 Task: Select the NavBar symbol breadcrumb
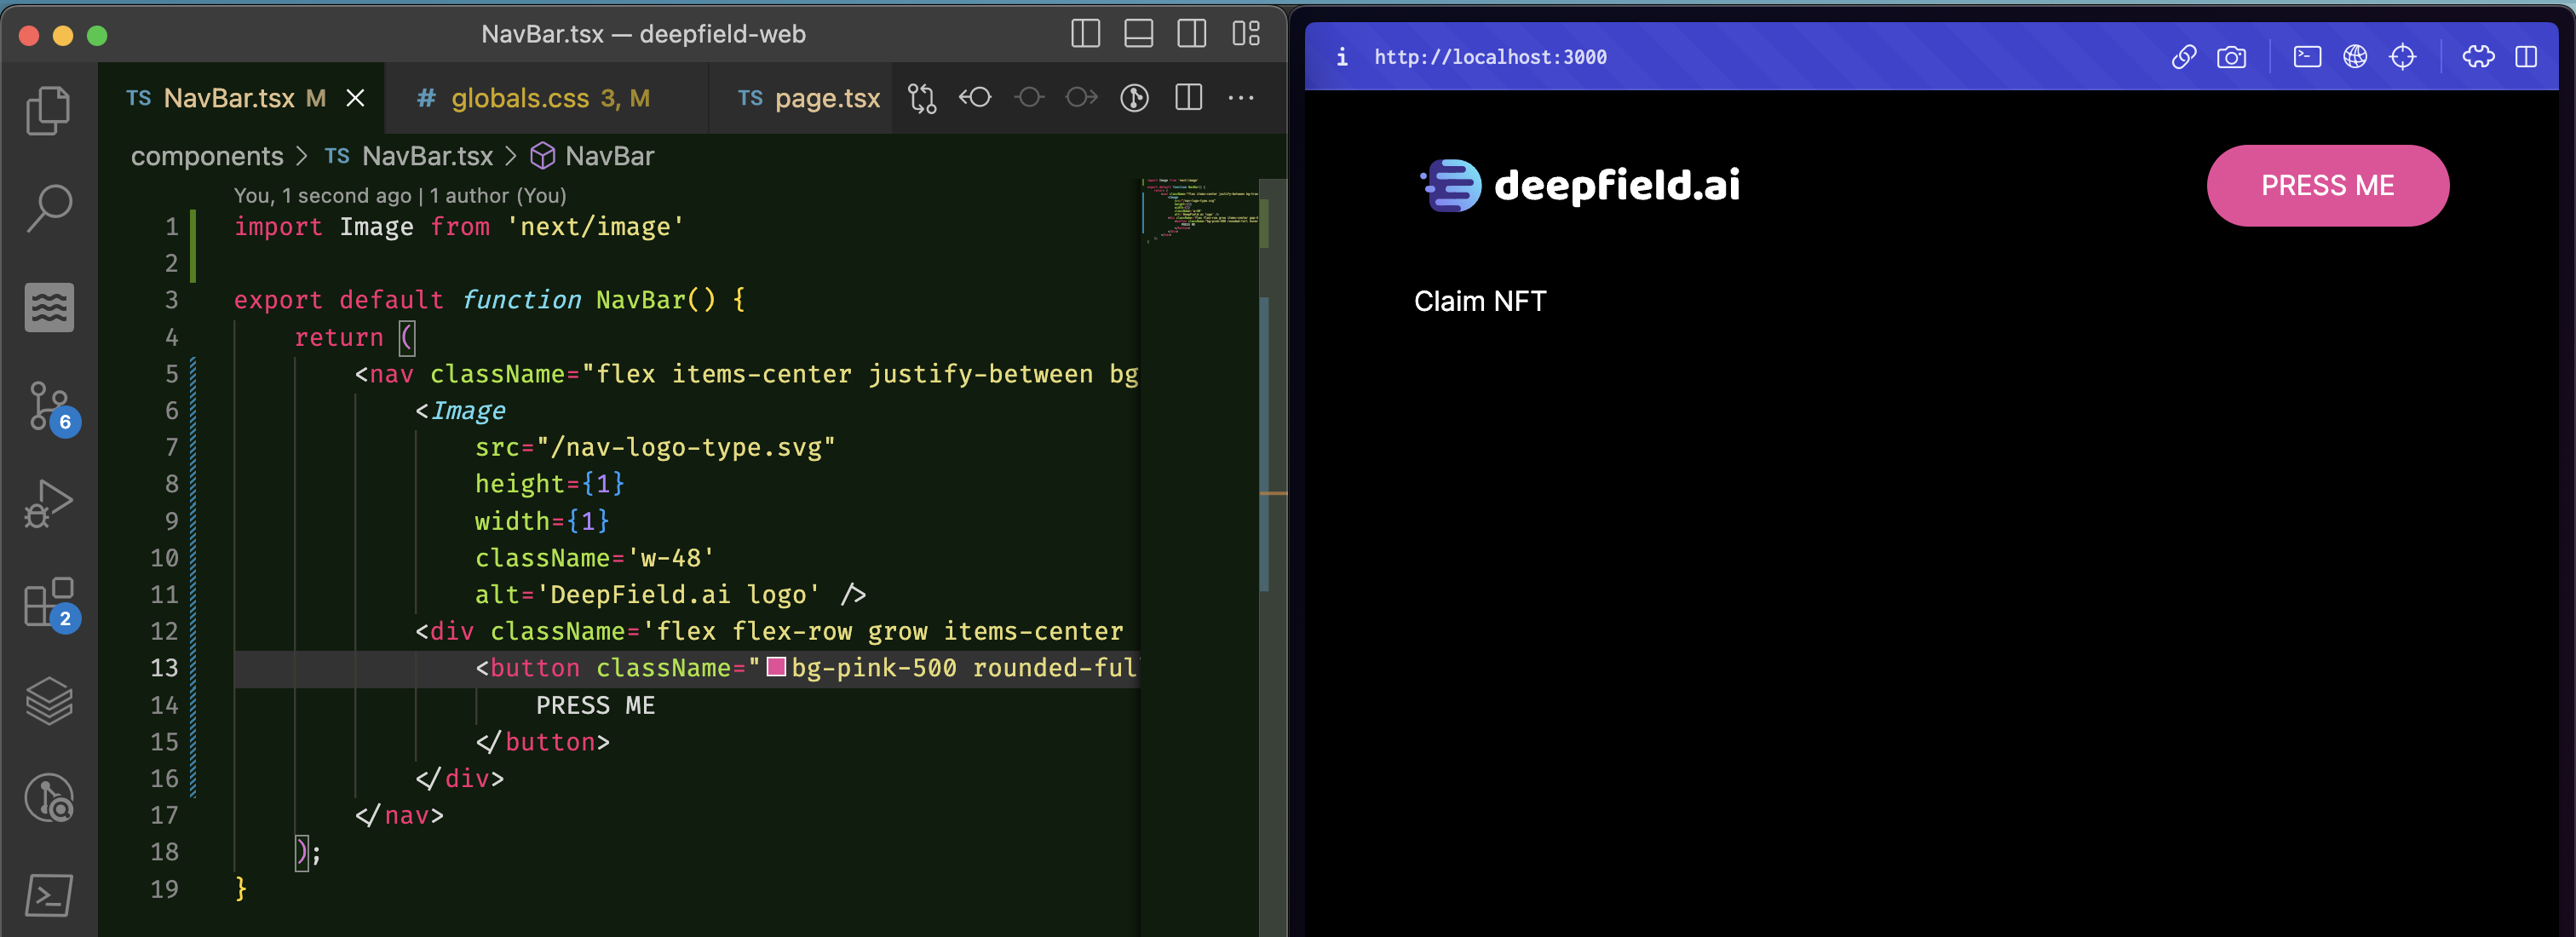coord(592,156)
